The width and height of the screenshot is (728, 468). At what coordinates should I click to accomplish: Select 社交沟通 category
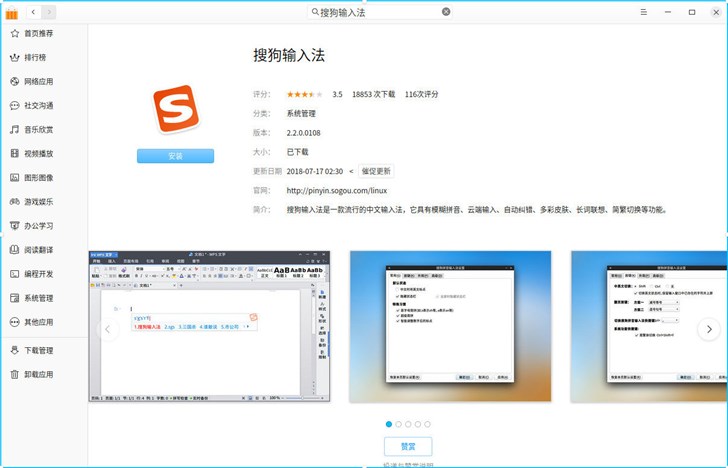[x=39, y=105]
